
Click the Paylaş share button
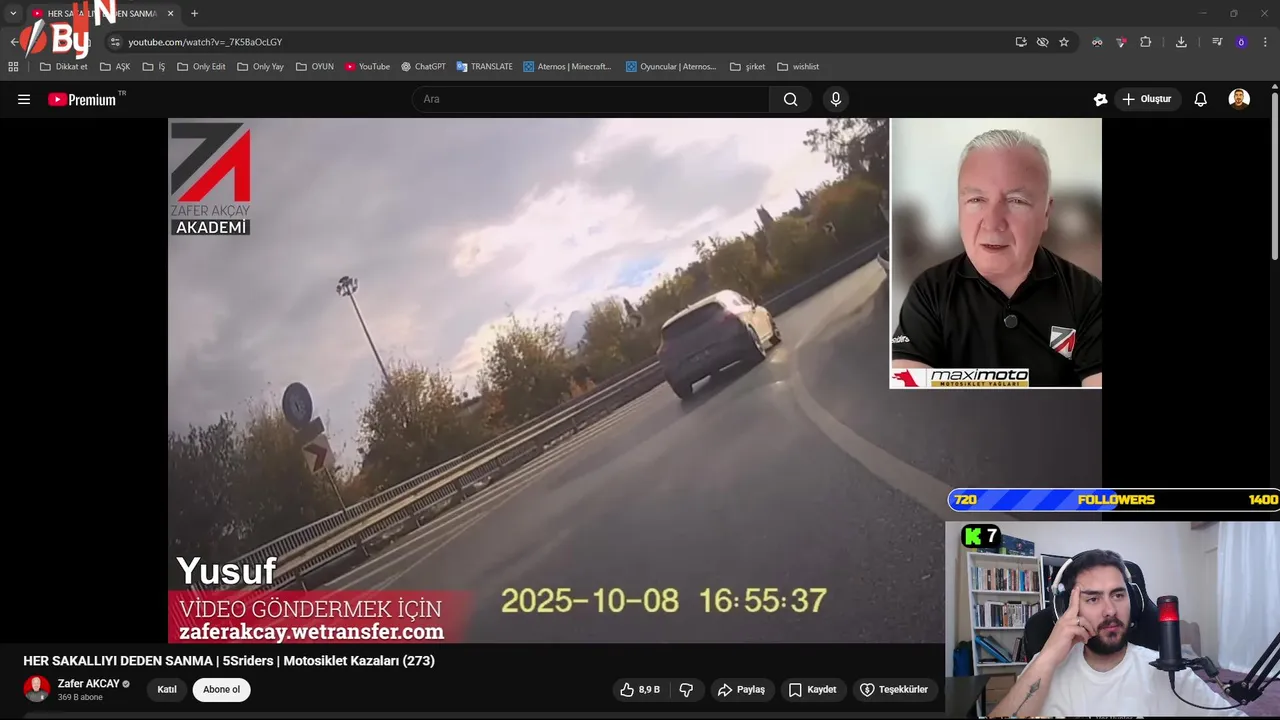(741, 690)
